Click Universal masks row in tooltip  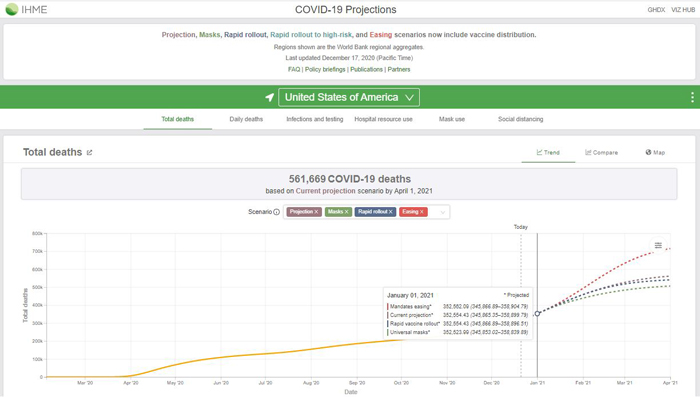[x=458, y=332]
